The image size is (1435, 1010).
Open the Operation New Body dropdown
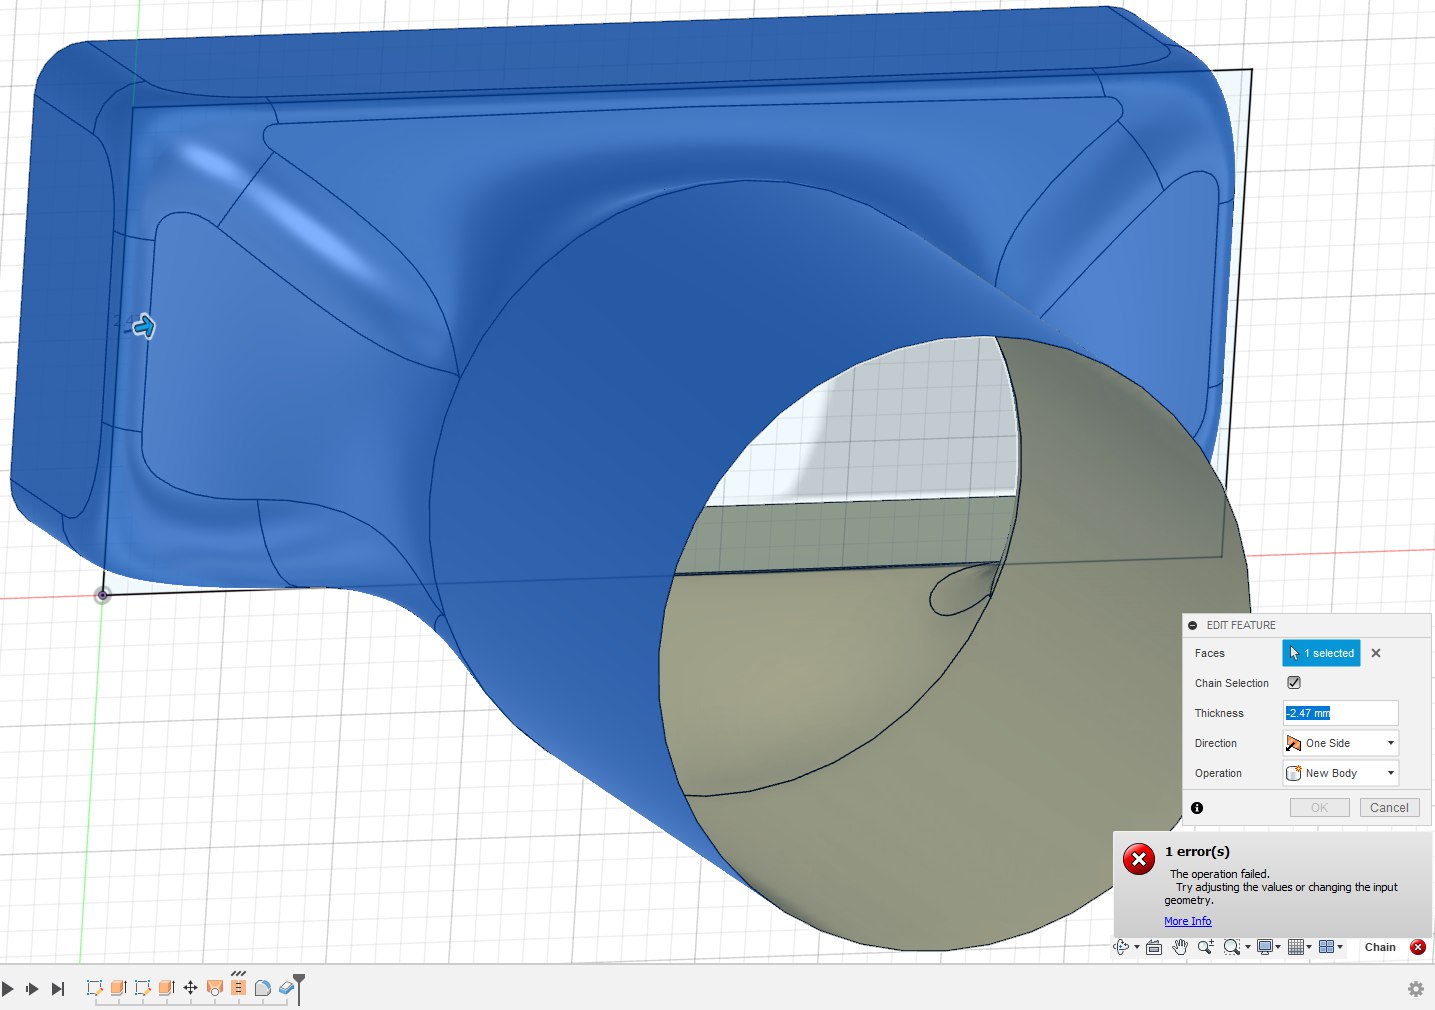click(x=1340, y=773)
